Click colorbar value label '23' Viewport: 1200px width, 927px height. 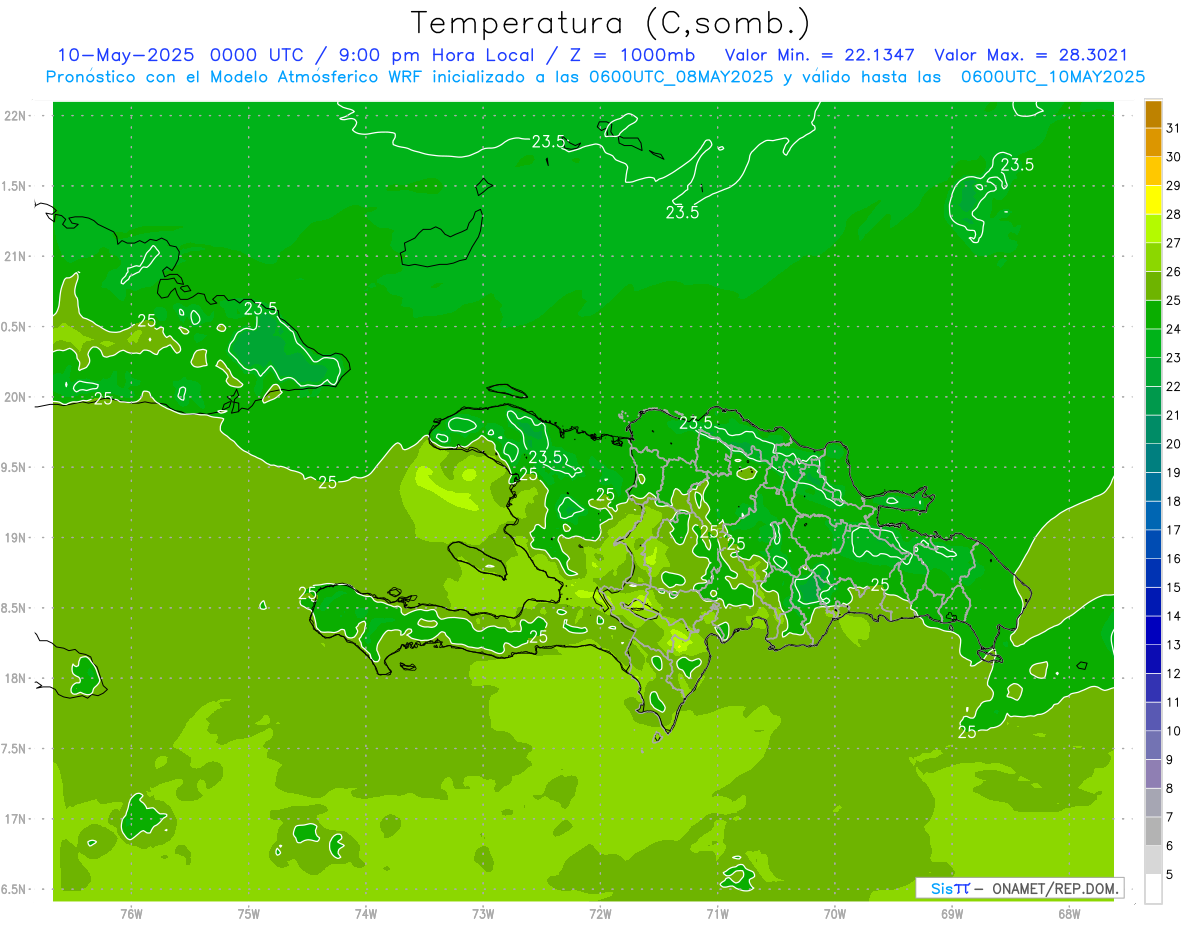[1174, 358]
